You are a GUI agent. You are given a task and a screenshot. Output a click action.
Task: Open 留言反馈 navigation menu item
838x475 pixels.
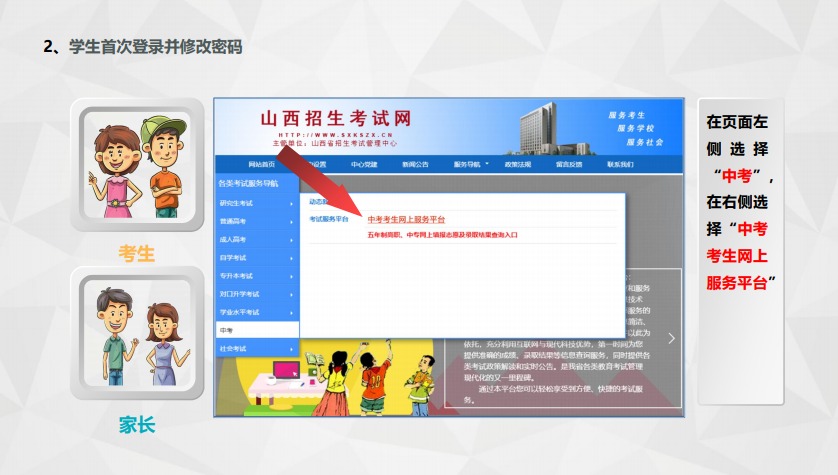(x=569, y=164)
